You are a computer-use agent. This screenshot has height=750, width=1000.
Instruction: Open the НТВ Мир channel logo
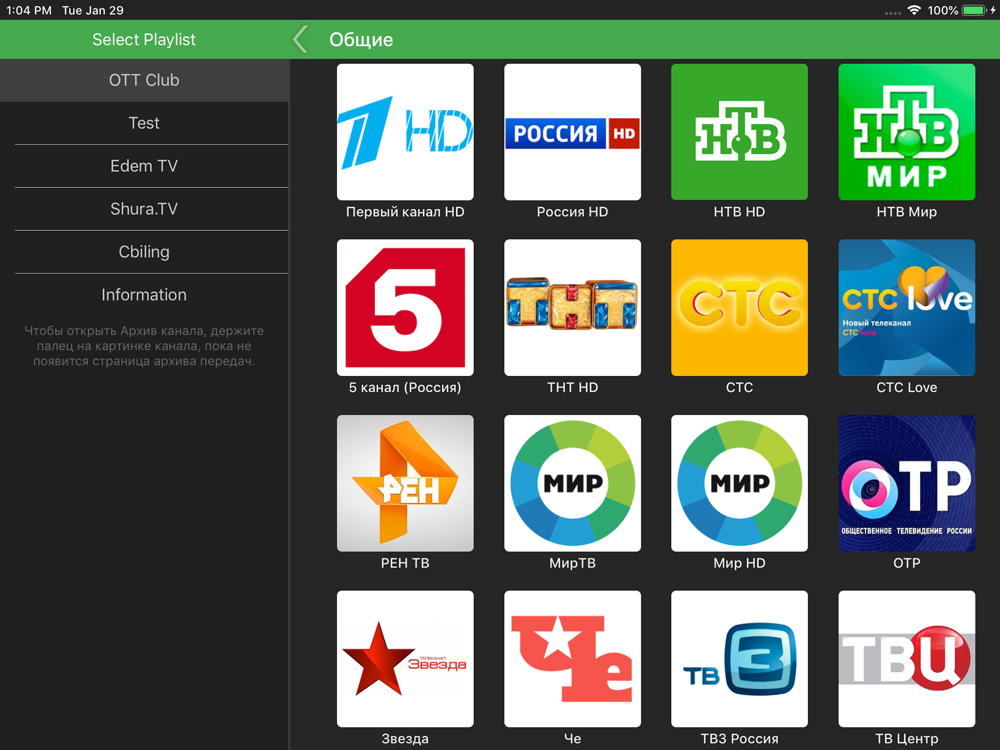click(906, 132)
